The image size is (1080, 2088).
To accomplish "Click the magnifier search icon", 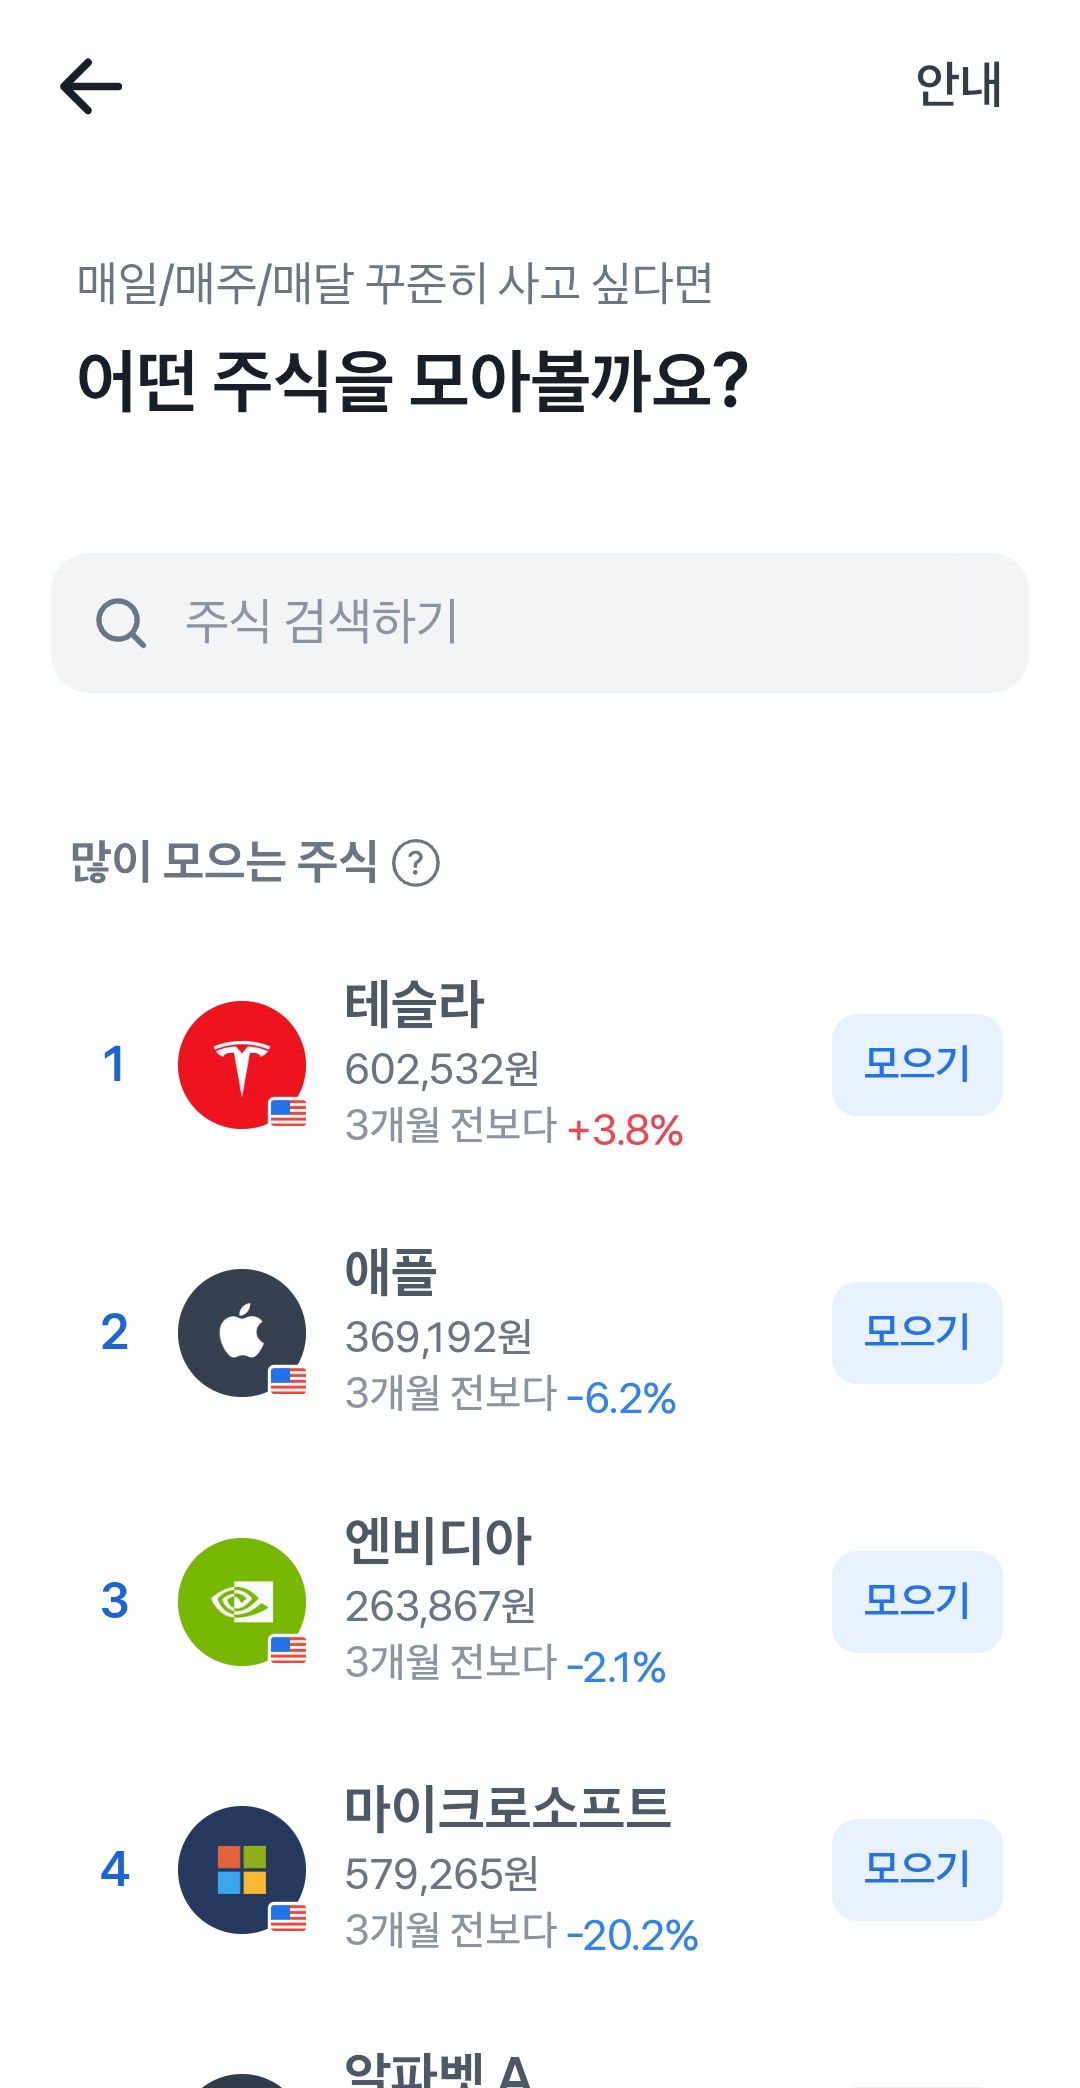I will click(x=121, y=623).
